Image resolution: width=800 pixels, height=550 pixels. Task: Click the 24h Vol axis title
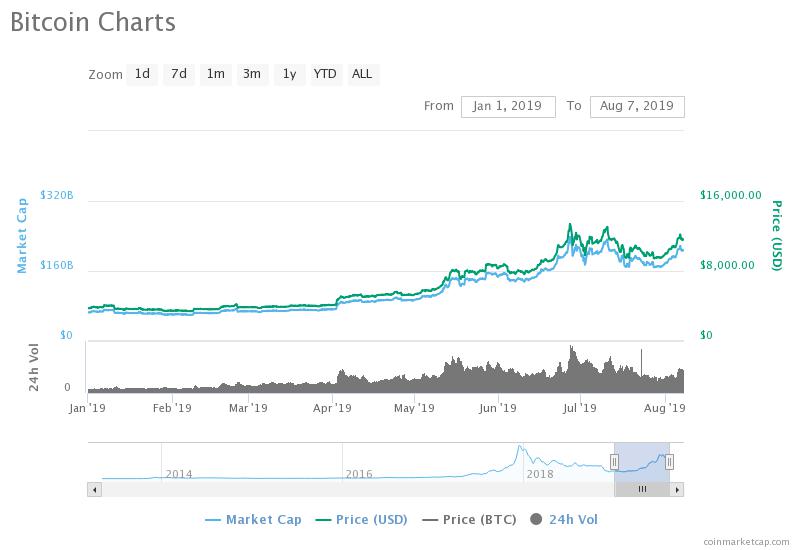[x=34, y=367]
